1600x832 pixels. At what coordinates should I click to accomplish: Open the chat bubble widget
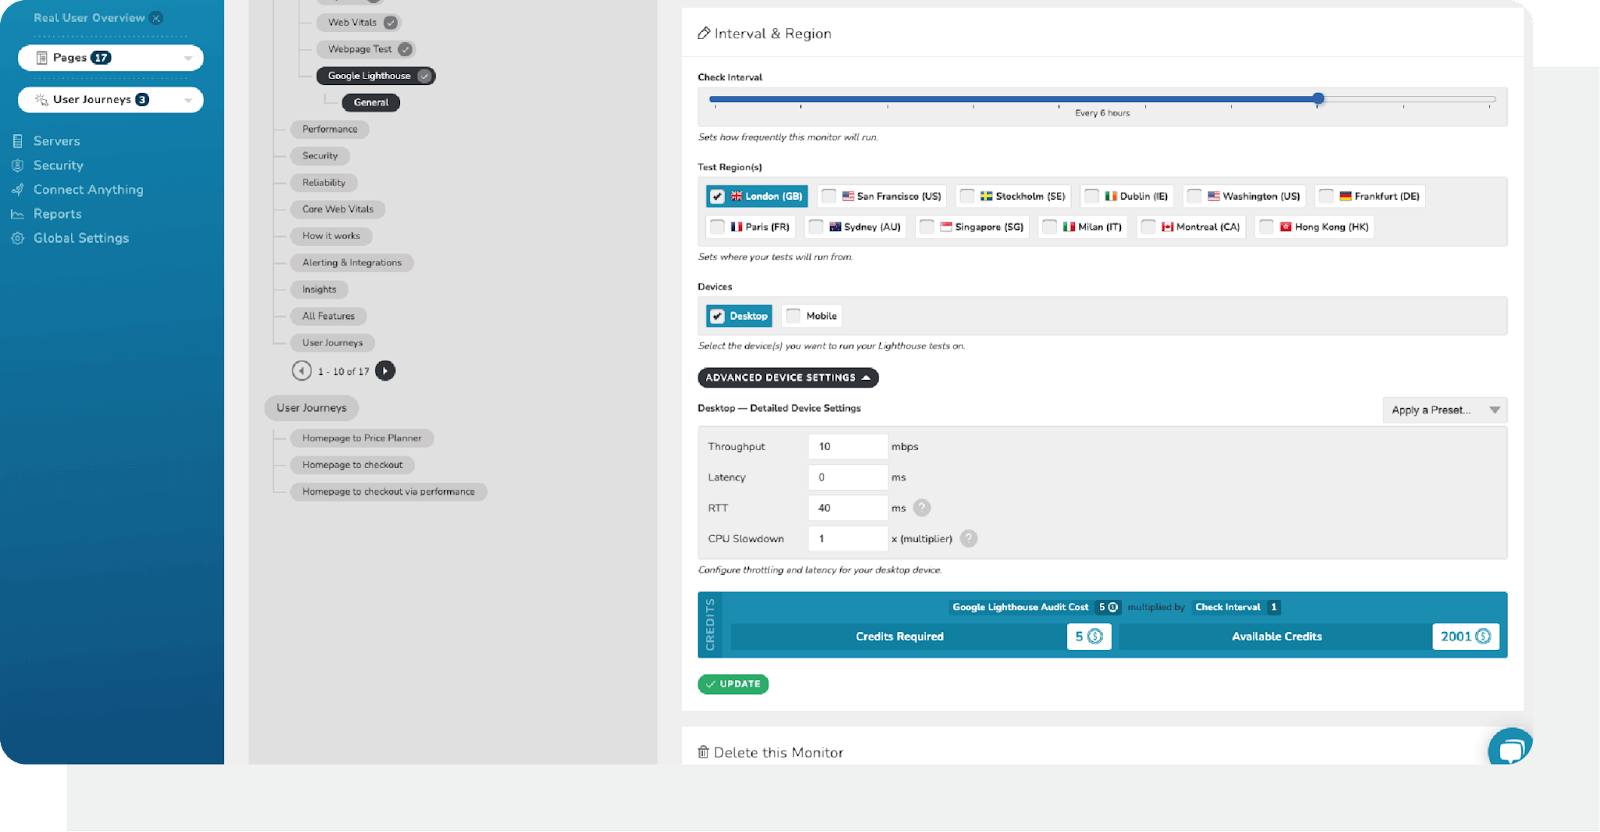1510,748
